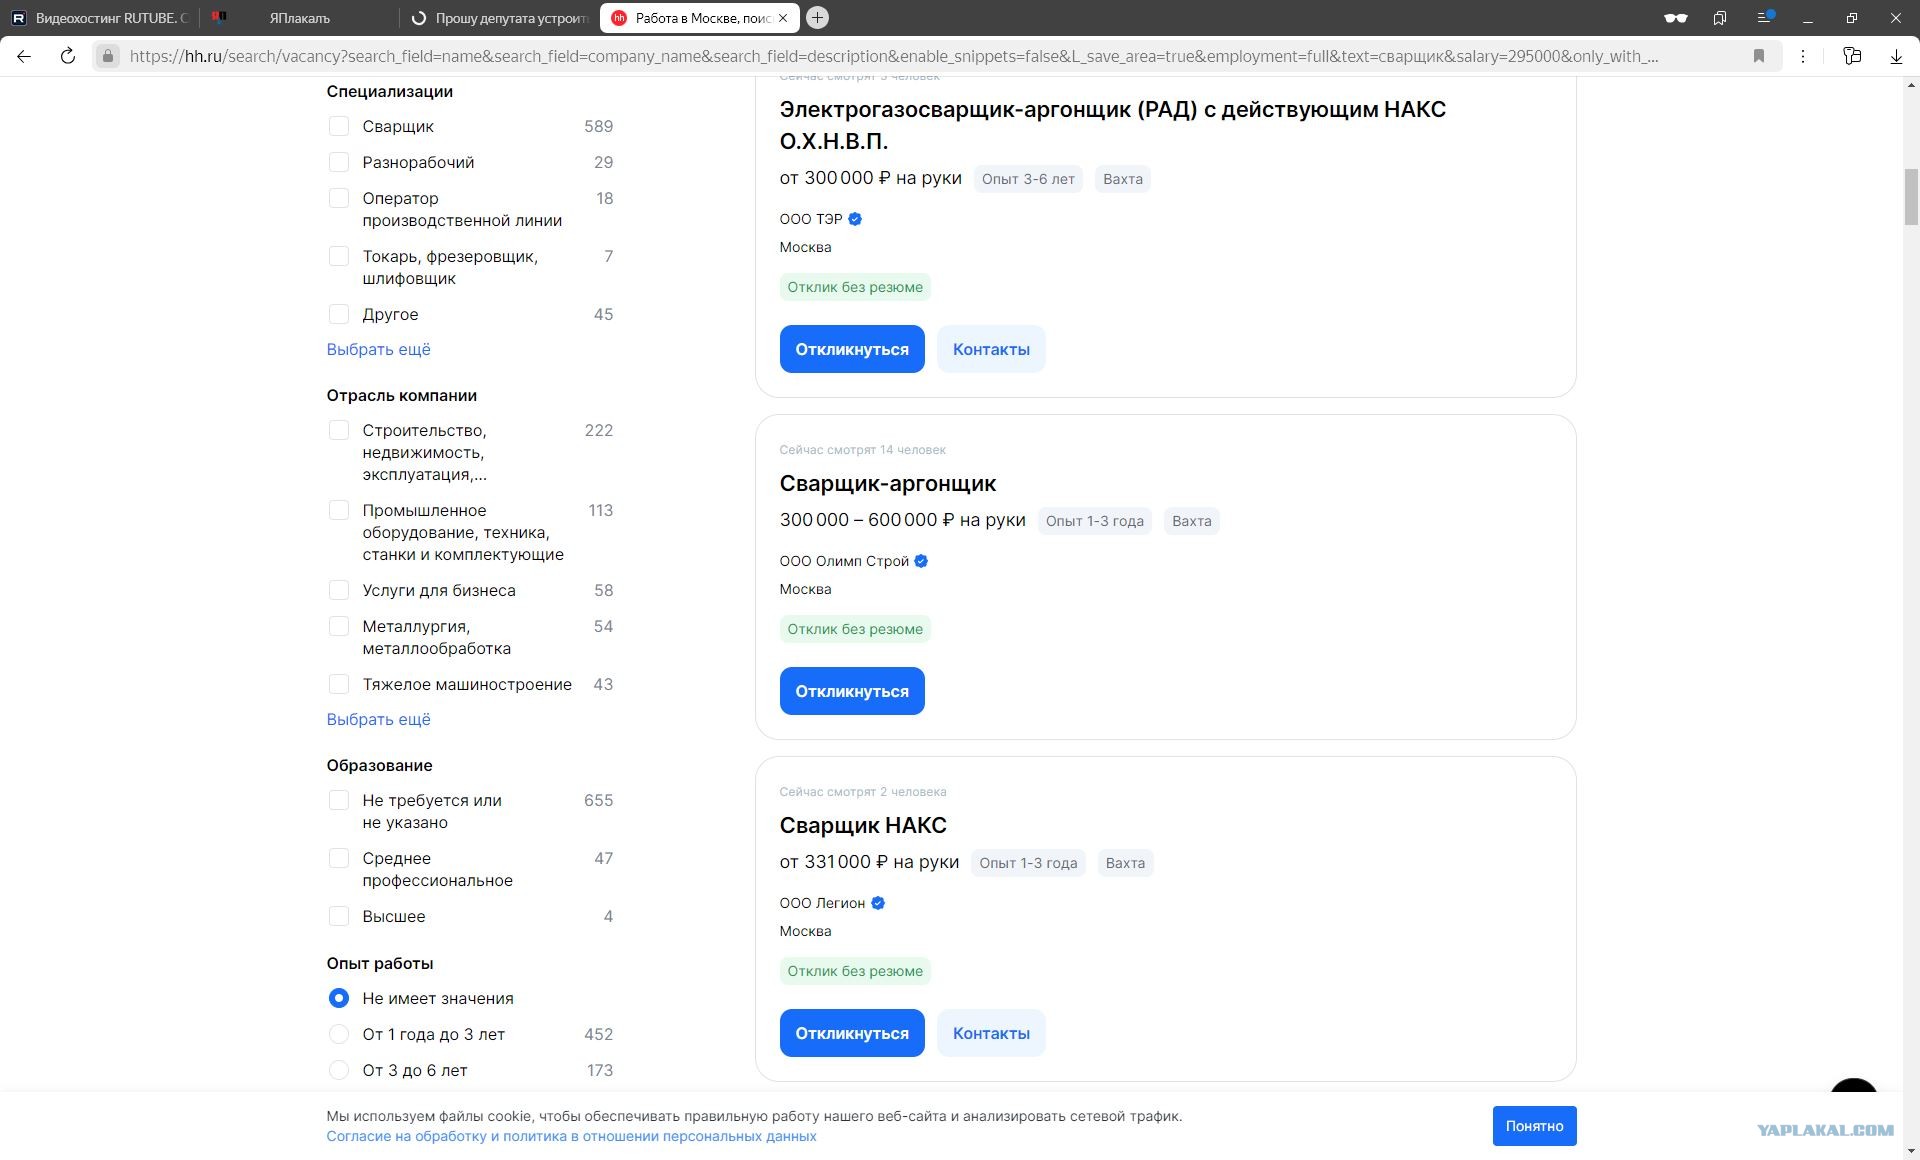Click the verified badge next to ООО Легион

click(878, 903)
